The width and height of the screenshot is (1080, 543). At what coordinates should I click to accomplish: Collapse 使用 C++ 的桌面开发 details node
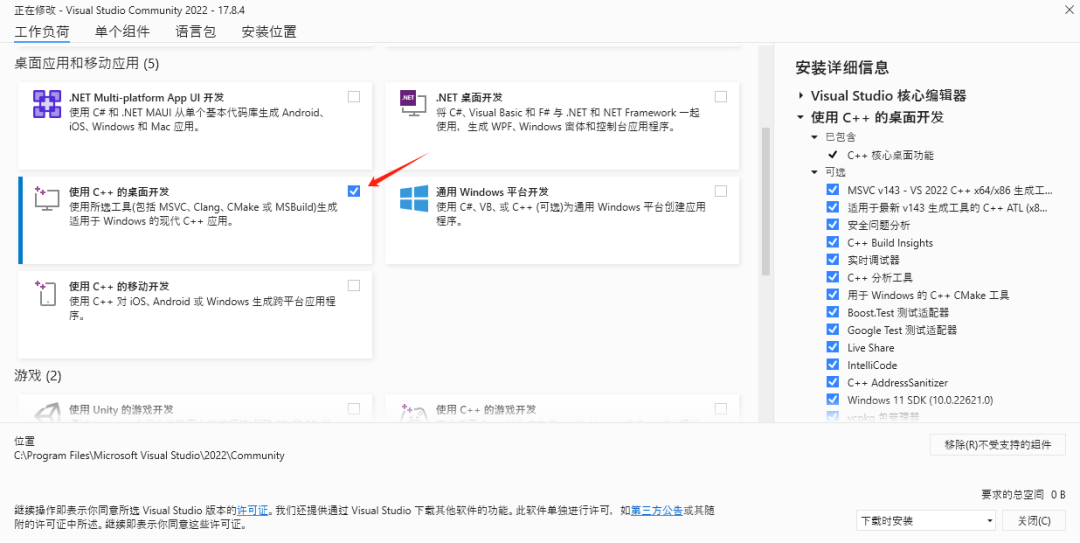pyautogui.click(x=800, y=117)
